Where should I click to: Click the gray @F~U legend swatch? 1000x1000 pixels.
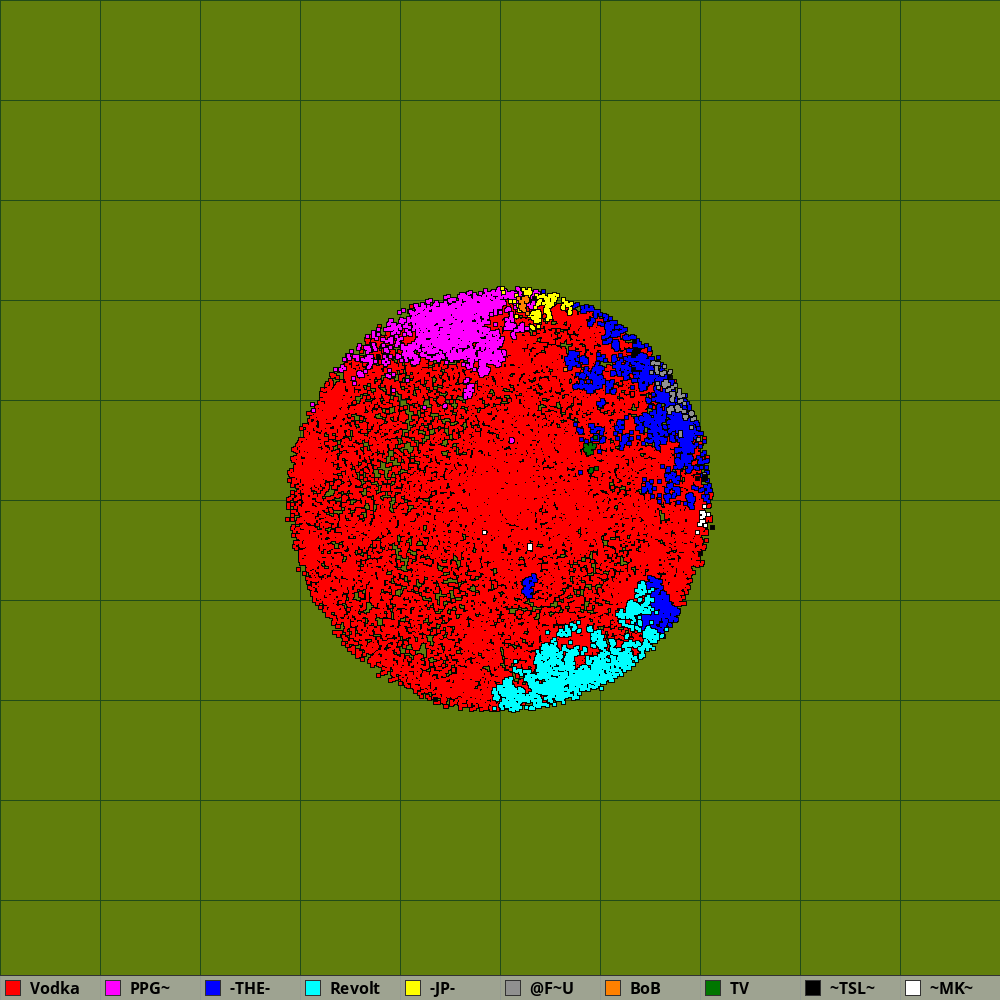pos(513,988)
